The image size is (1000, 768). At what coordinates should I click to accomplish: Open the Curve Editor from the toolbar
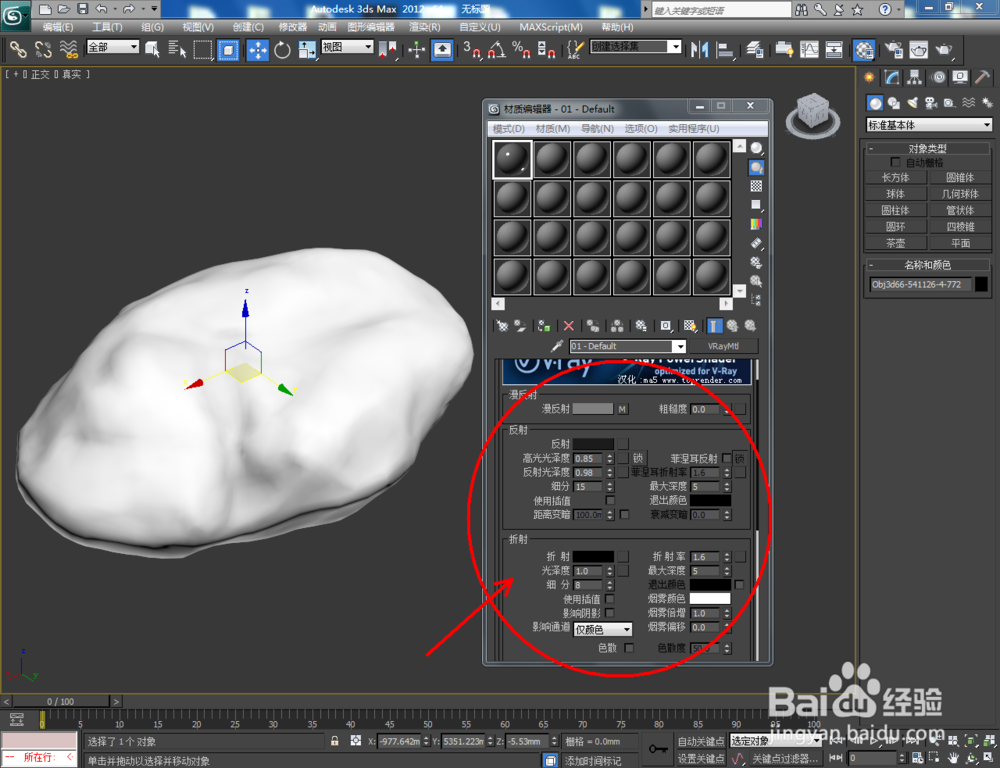point(809,49)
